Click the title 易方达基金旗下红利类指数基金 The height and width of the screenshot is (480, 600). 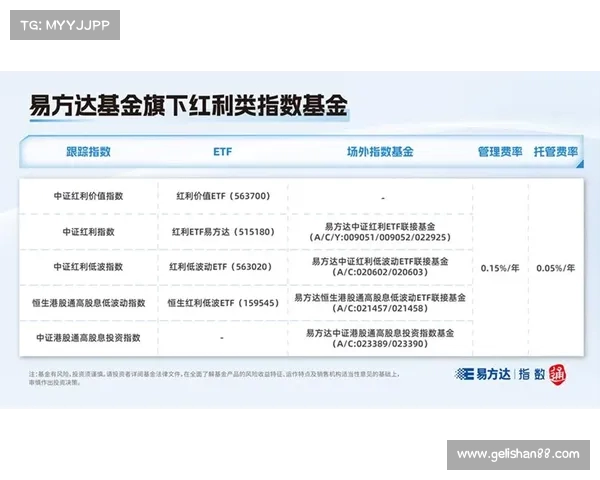(188, 105)
